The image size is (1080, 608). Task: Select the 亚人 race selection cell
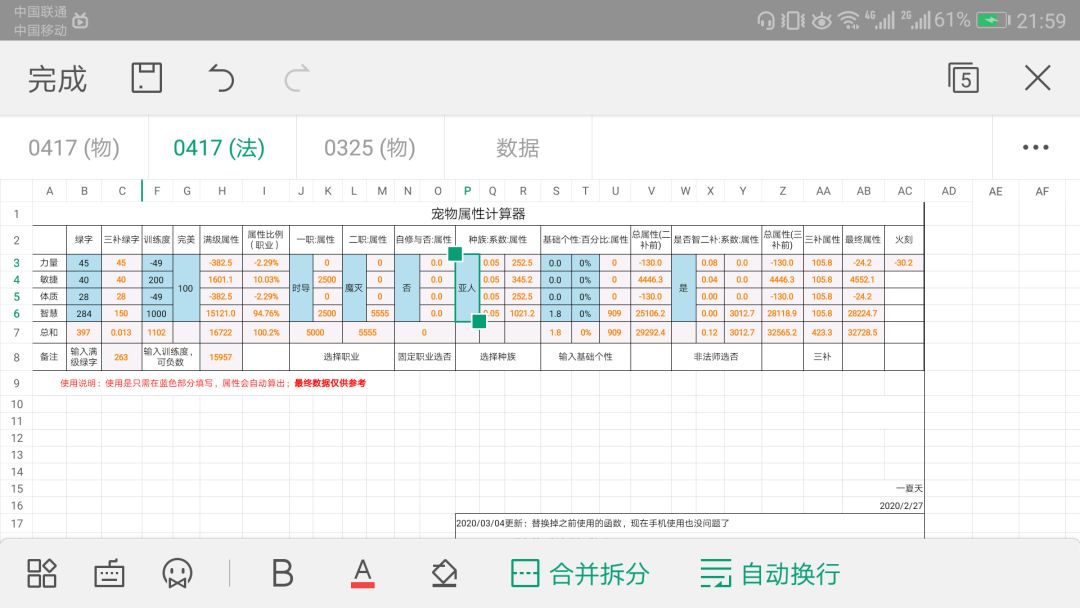pyautogui.click(x=467, y=288)
